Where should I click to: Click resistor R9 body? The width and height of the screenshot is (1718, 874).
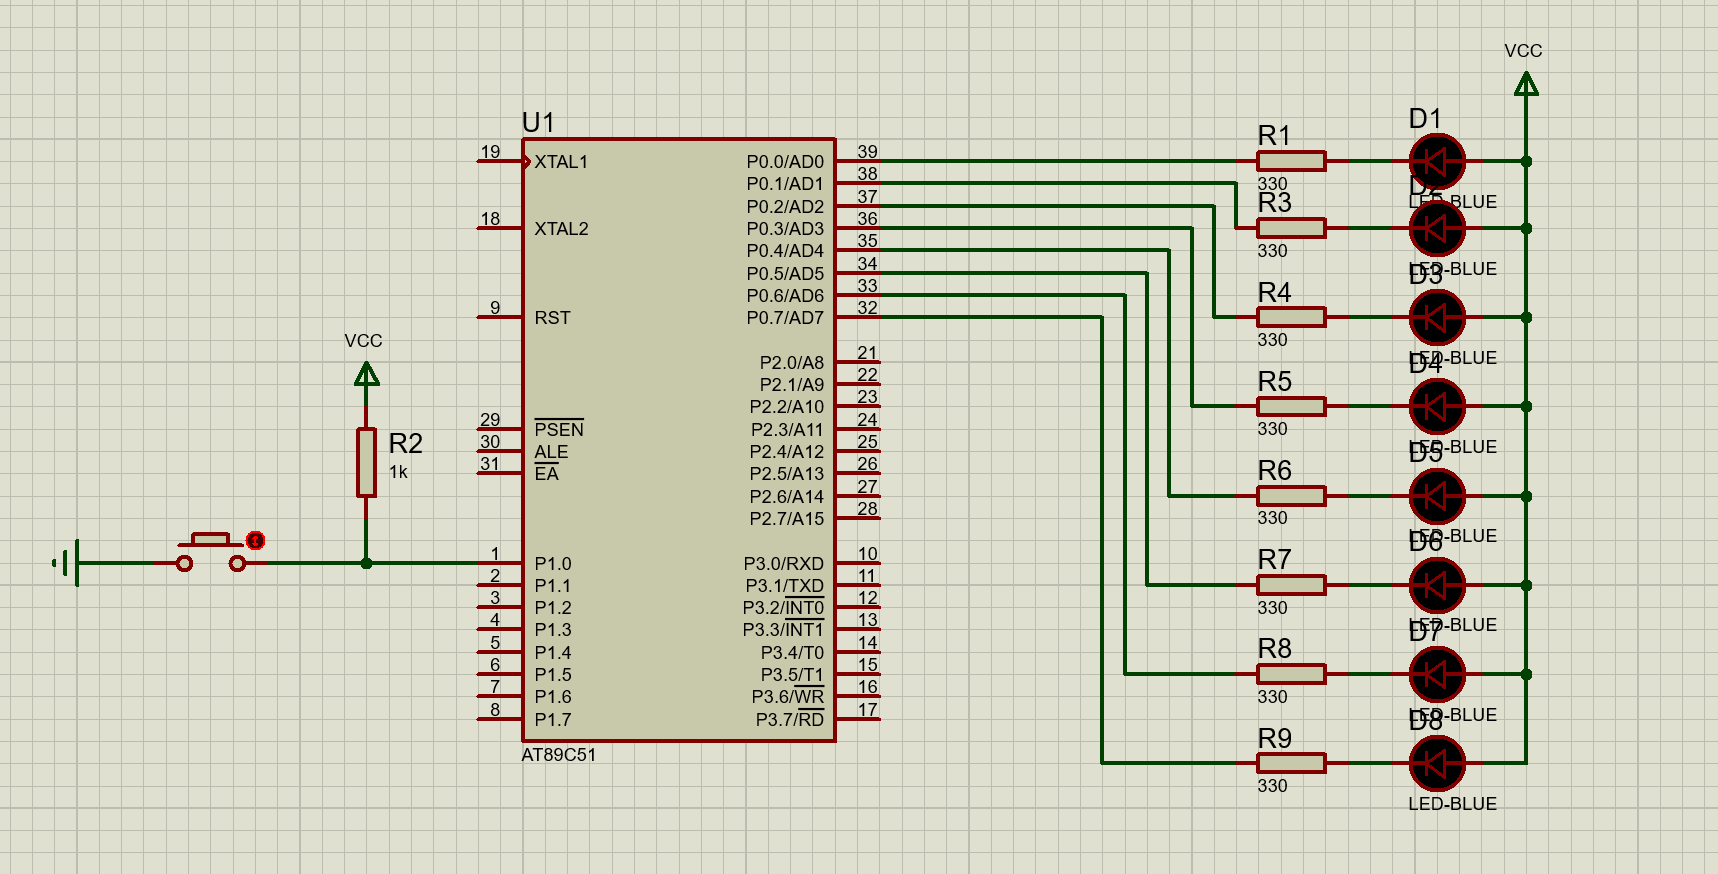tap(1291, 763)
